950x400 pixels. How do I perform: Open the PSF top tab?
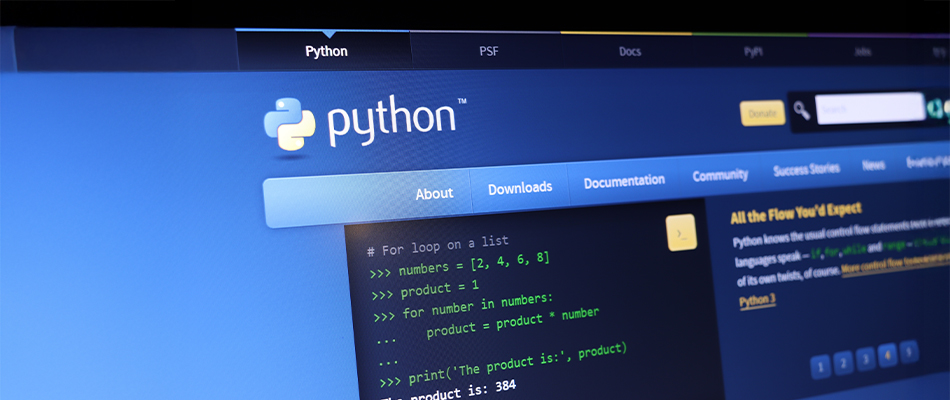click(x=488, y=51)
